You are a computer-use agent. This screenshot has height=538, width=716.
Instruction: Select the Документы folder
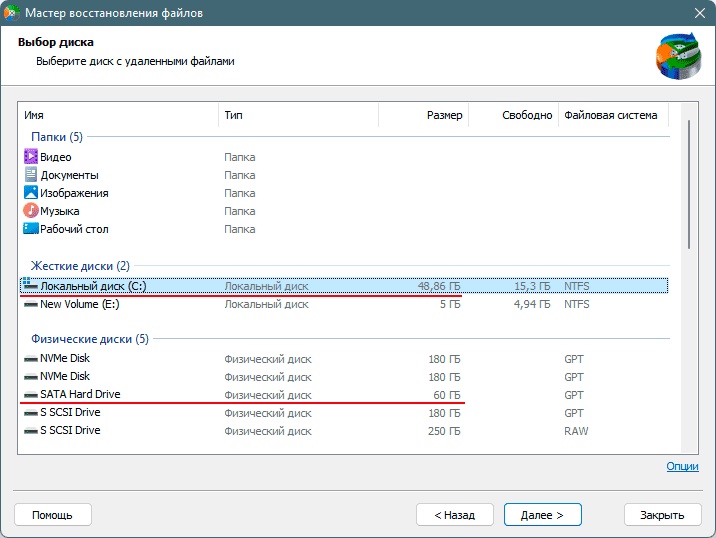coord(344,175)
